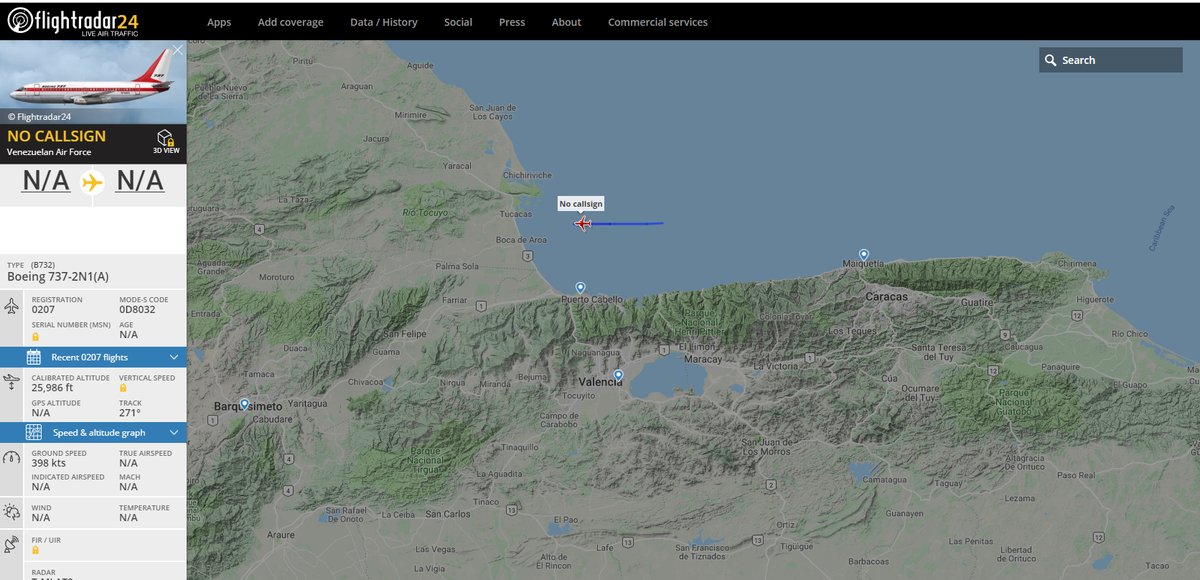Open Commercial services menu
Viewport: 1200px width, 580px height.
(x=657, y=22)
